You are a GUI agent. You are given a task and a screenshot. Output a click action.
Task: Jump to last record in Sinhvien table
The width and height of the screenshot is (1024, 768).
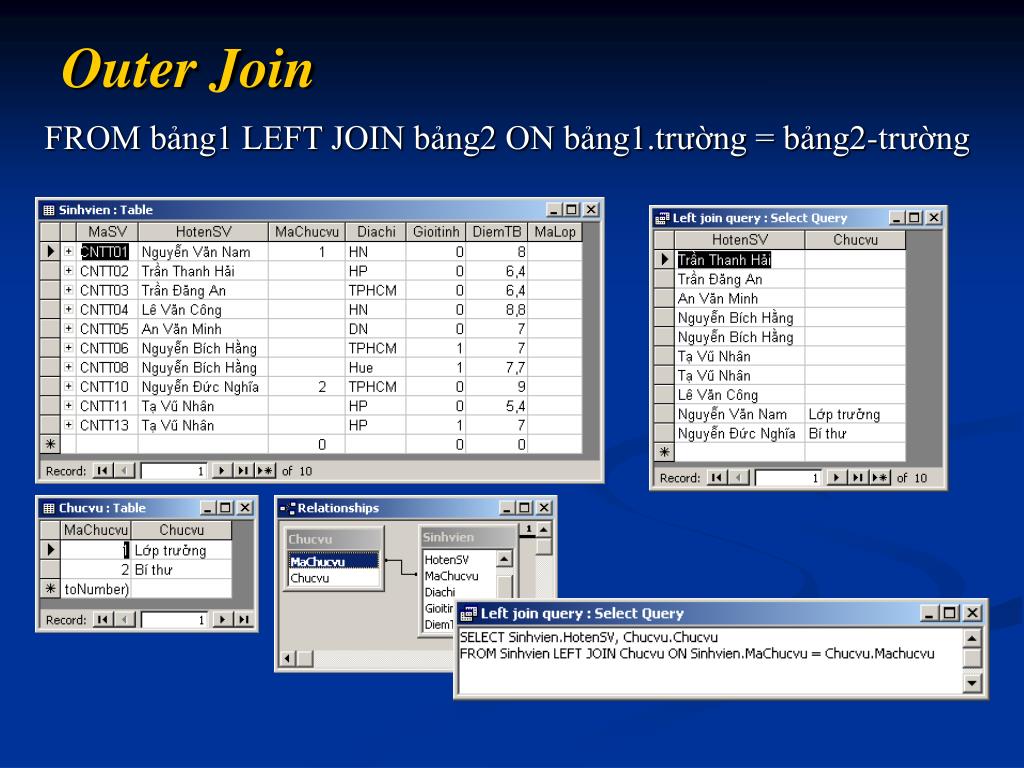point(243,470)
